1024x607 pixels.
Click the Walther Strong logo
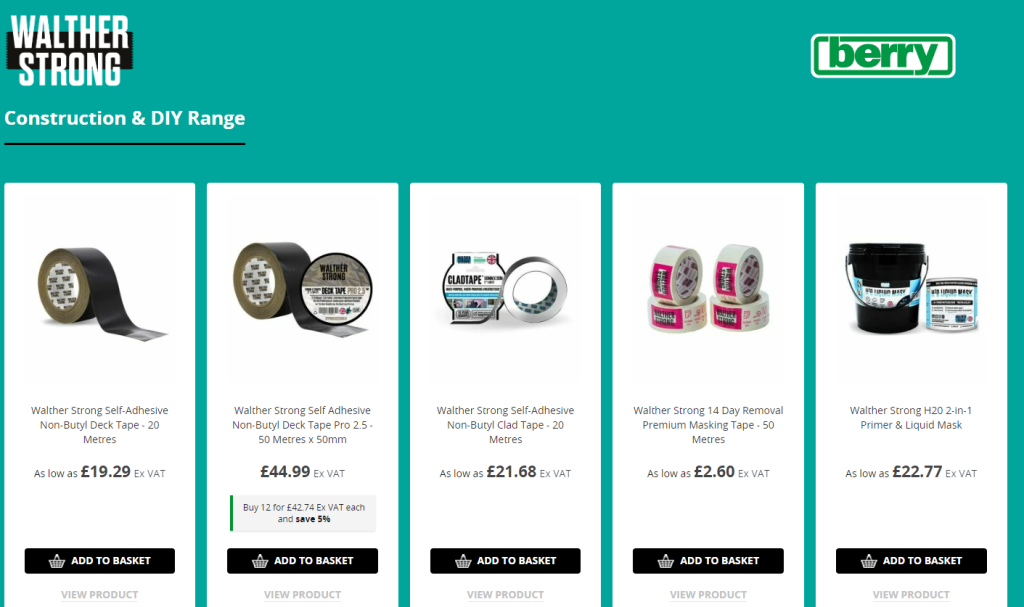(x=69, y=50)
